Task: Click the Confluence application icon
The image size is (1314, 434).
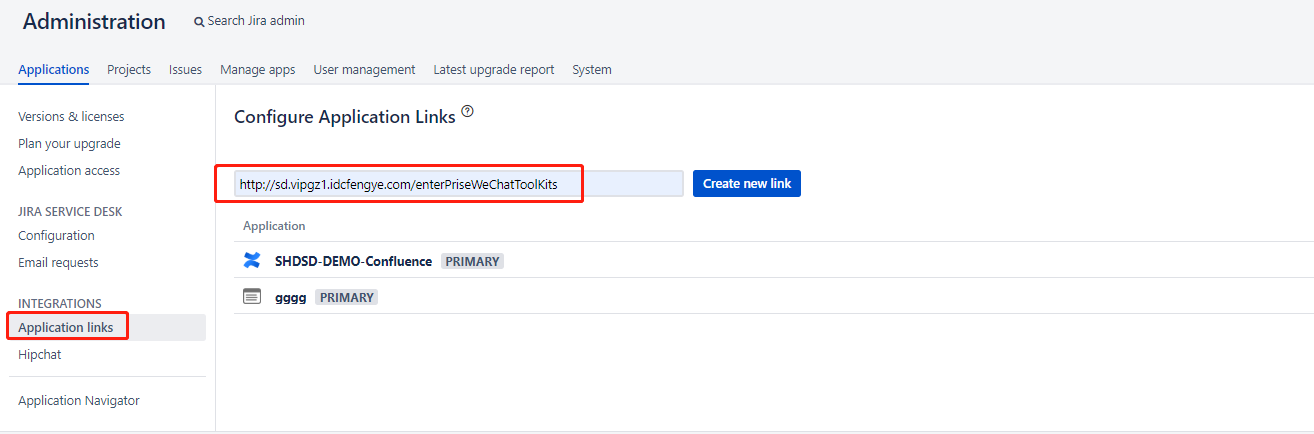Action: (x=252, y=261)
